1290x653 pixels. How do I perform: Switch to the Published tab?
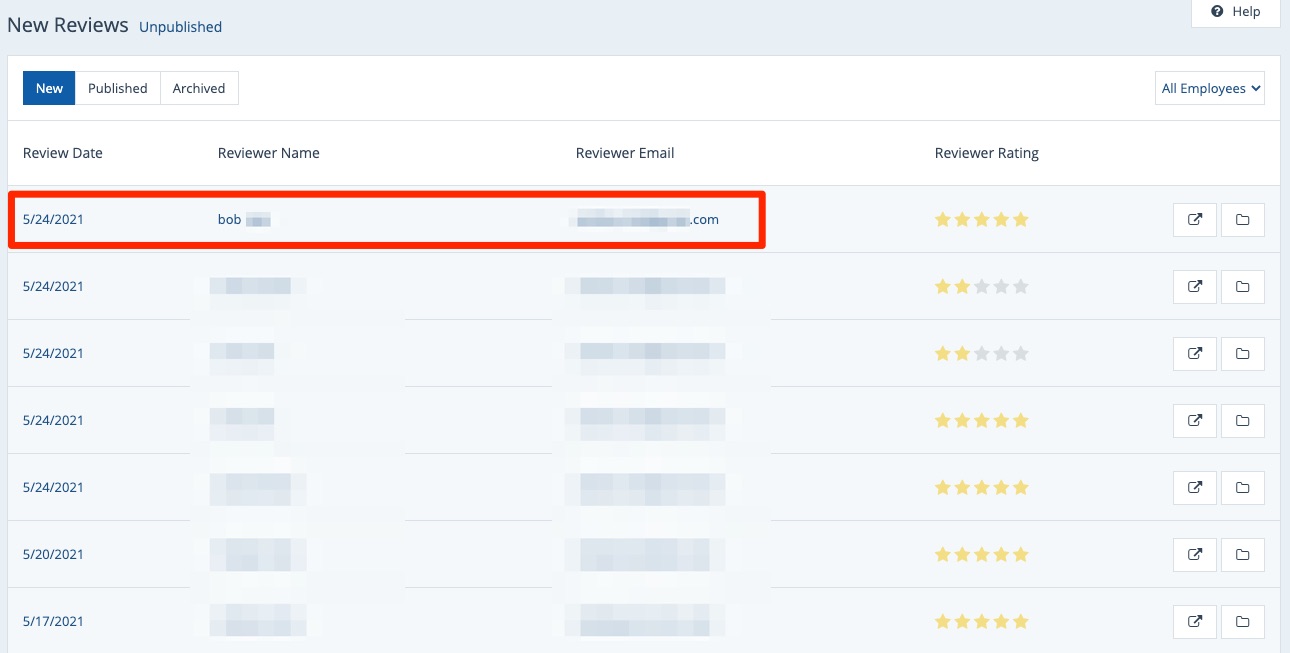(117, 89)
